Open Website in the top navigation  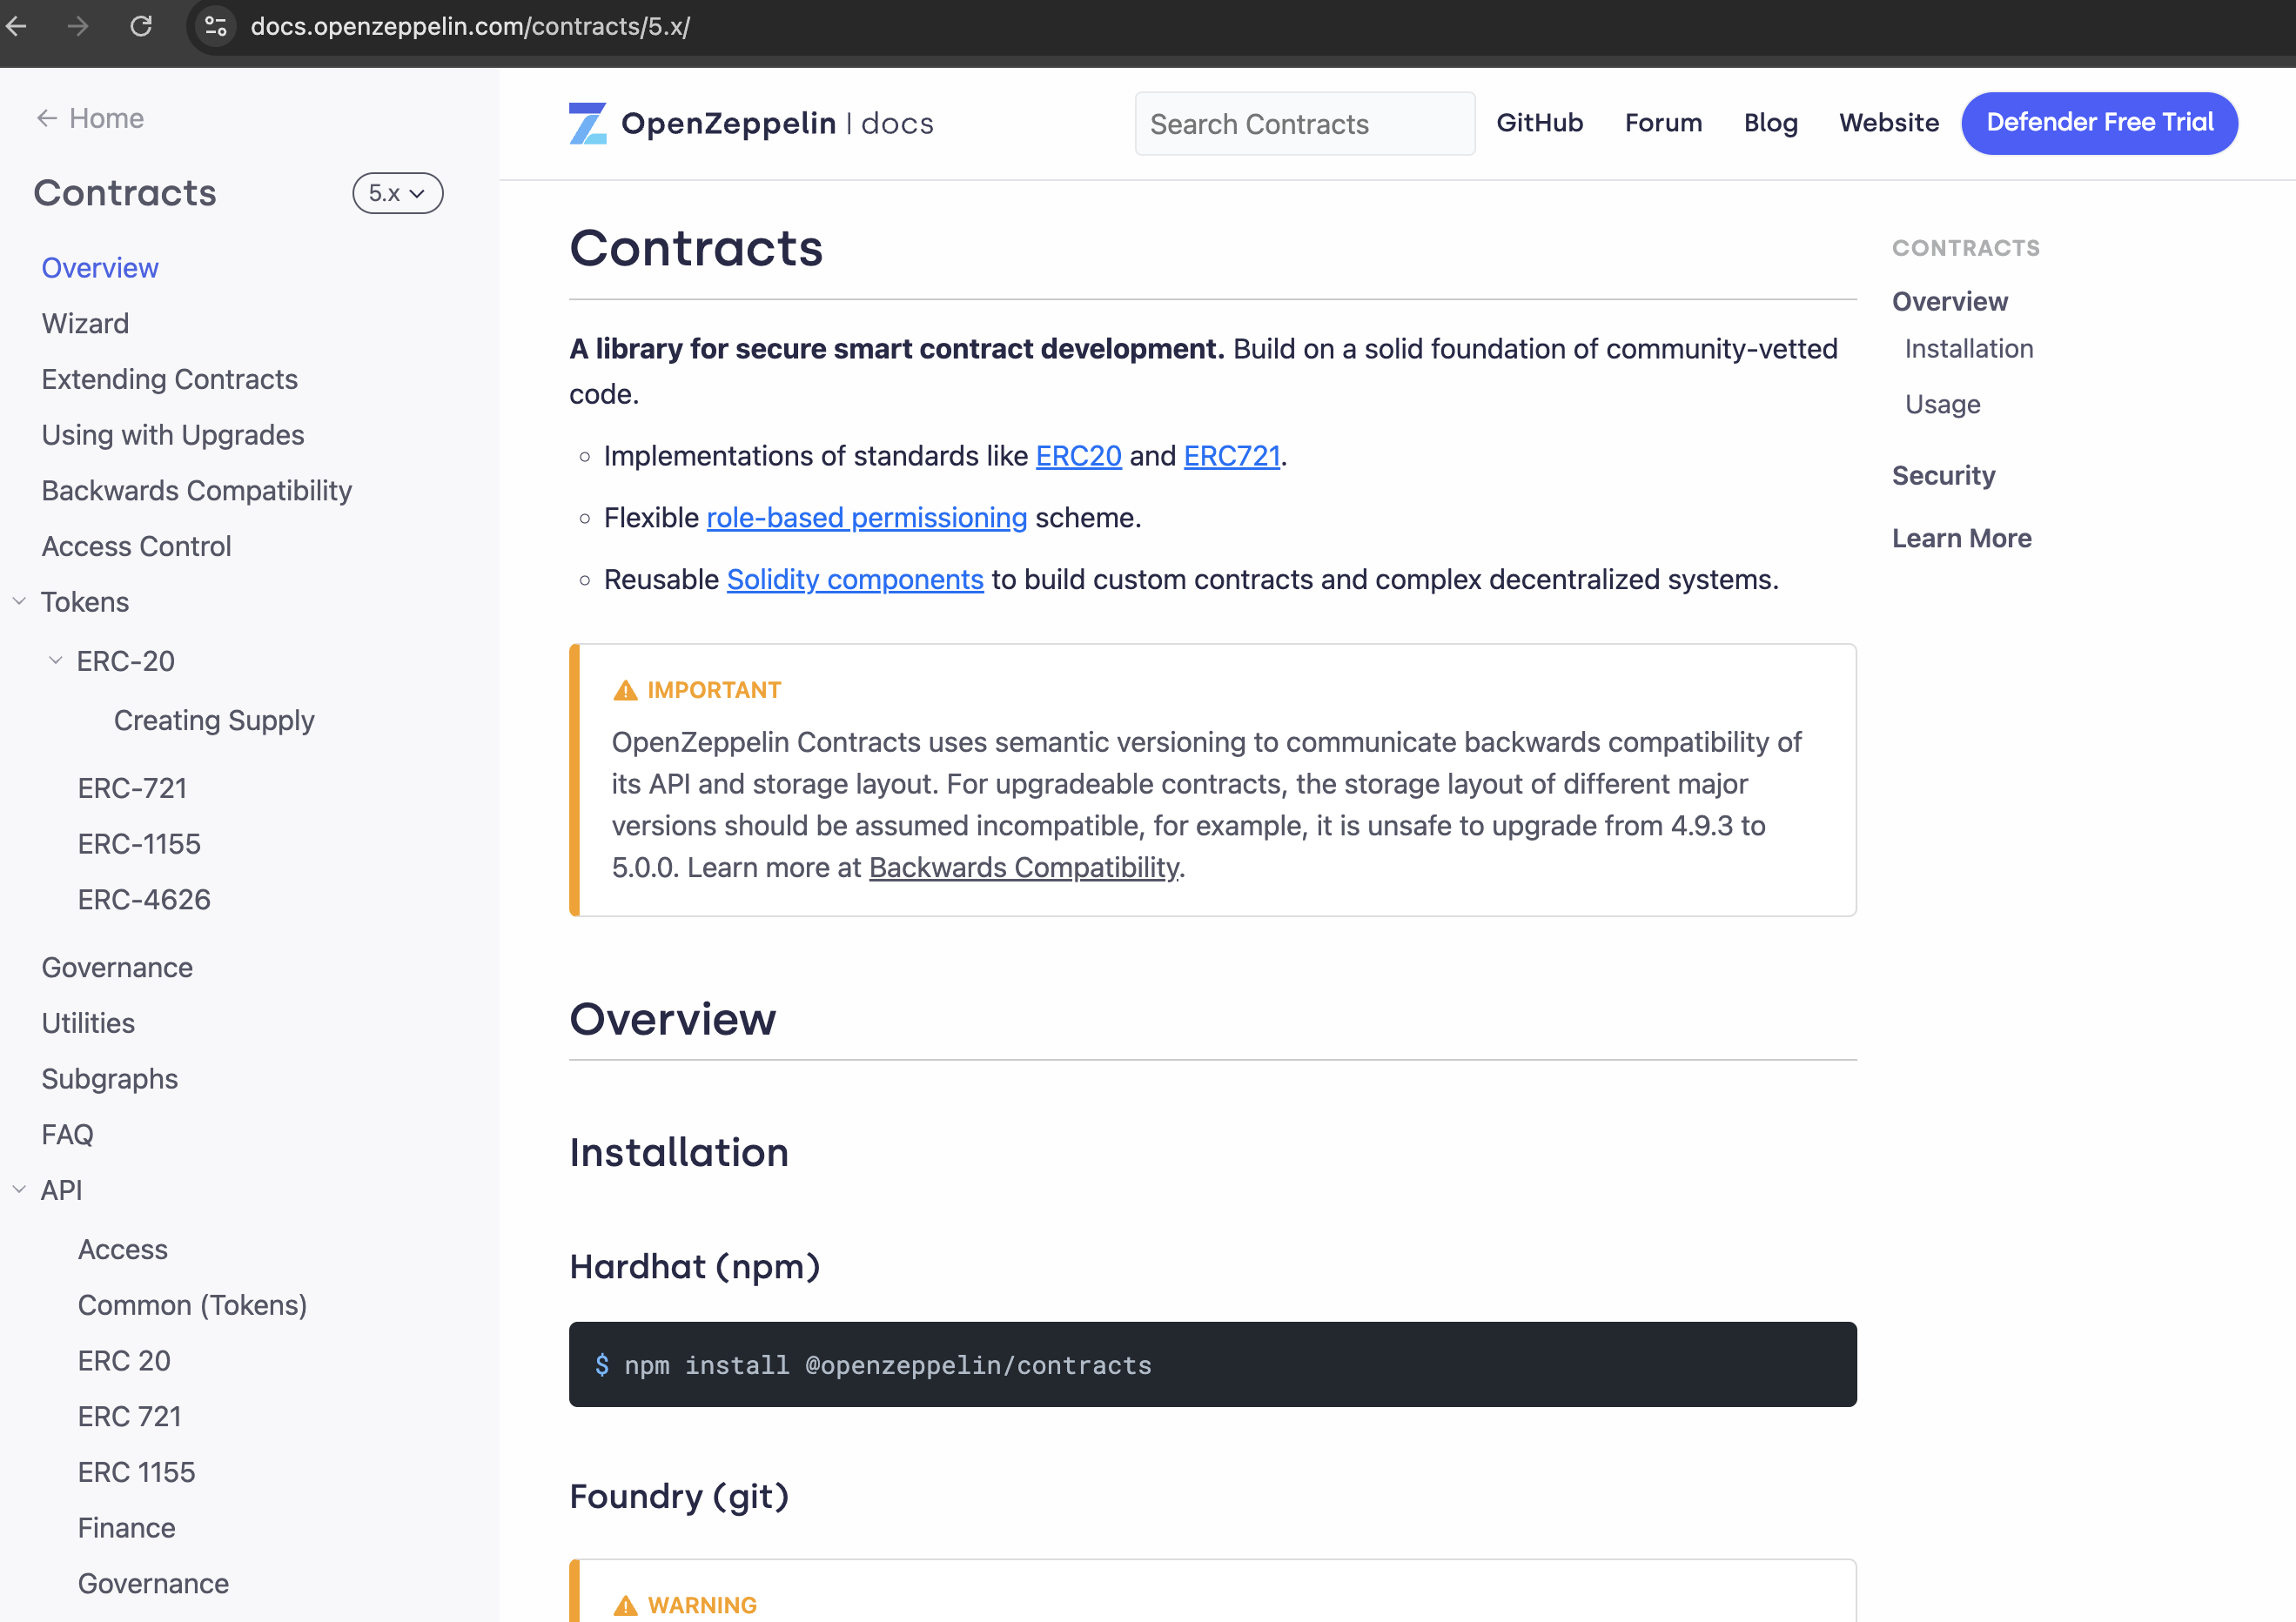coord(1888,123)
